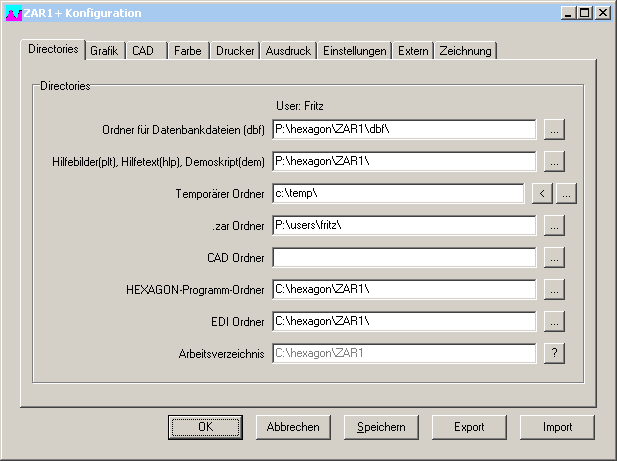
Task: Browse for the .zar Ordner folder
Action: pos(555,225)
